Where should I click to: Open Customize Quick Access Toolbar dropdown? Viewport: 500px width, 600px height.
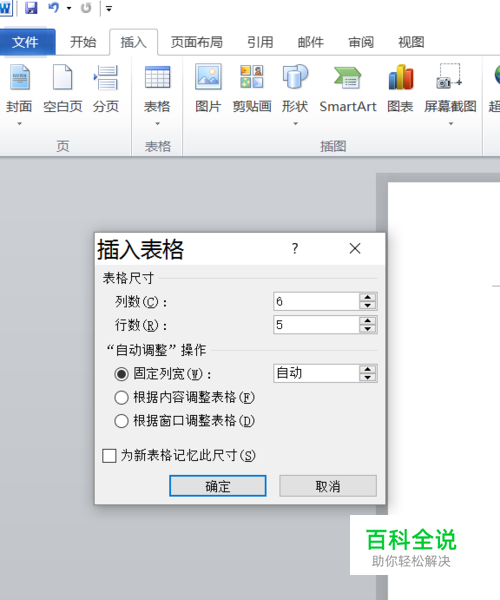(x=109, y=8)
